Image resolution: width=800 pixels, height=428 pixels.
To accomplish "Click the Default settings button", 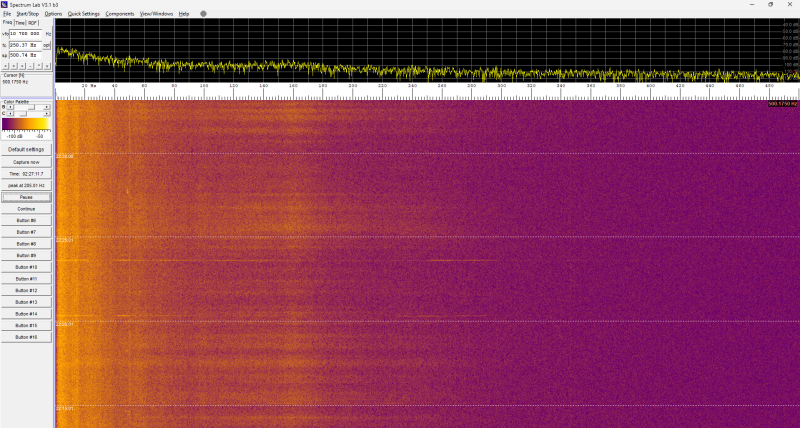I will (26, 149).
